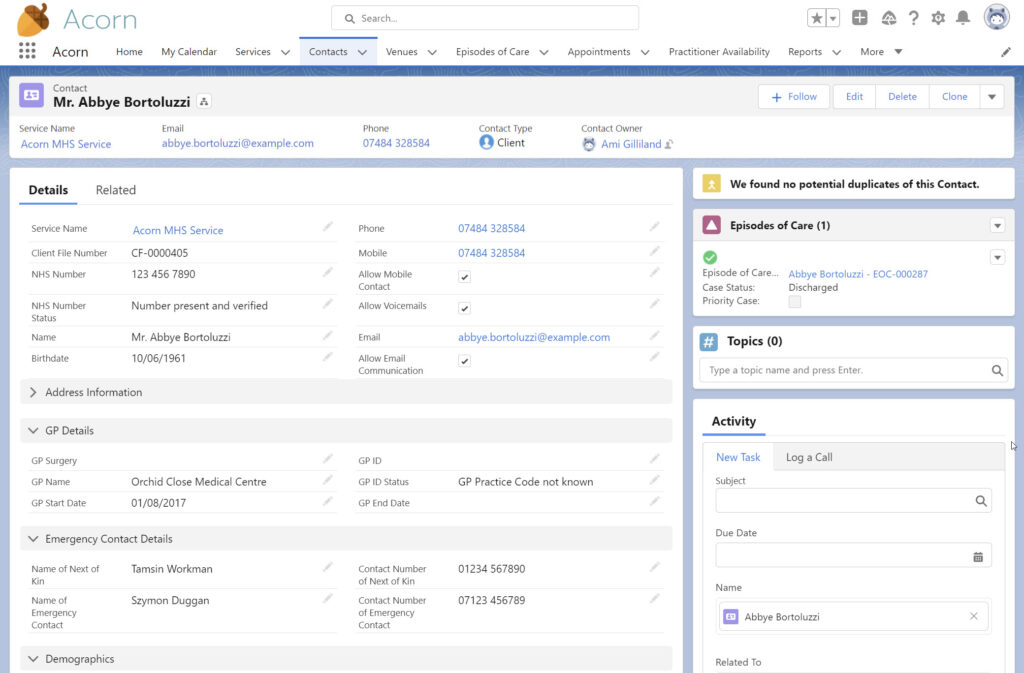Select the Log a Call tab

point(809,457)
